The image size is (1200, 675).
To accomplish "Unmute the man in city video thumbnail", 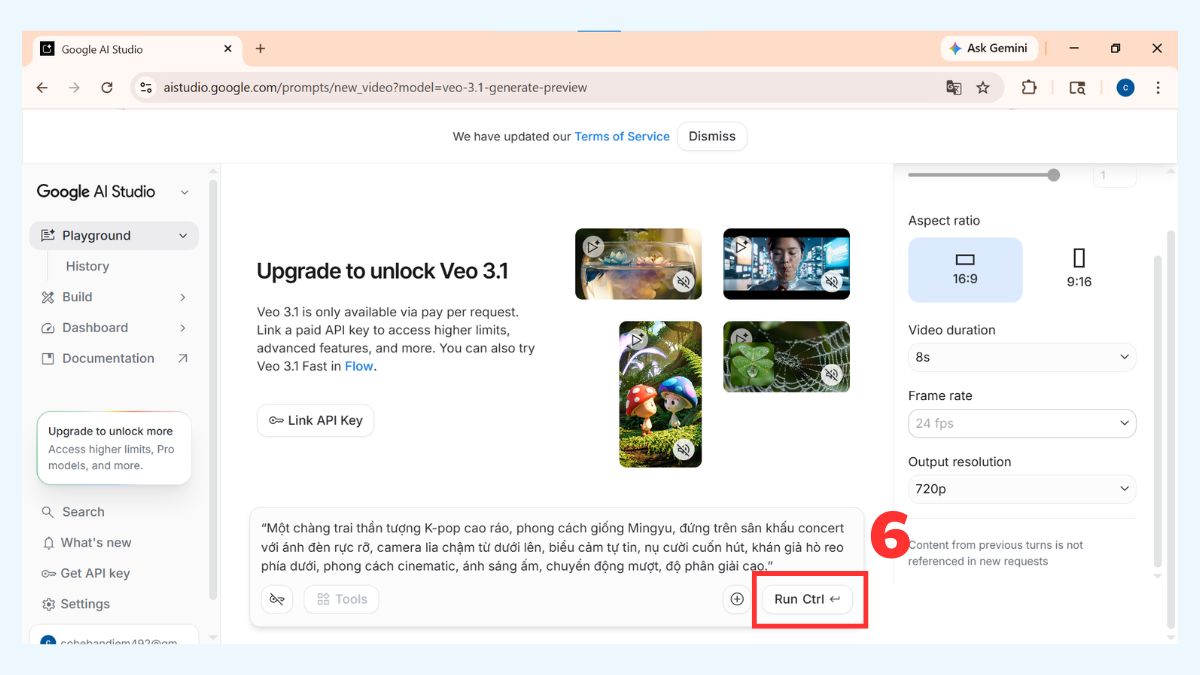I will 832,282.
